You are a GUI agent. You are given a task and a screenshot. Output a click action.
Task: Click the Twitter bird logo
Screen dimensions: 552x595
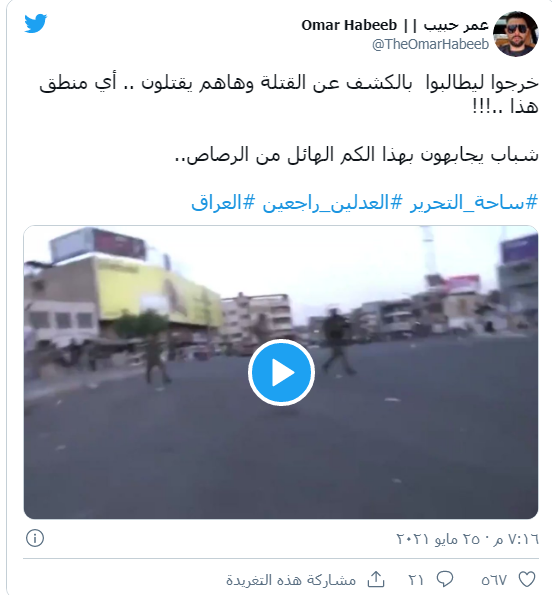[x=36, y=24]
